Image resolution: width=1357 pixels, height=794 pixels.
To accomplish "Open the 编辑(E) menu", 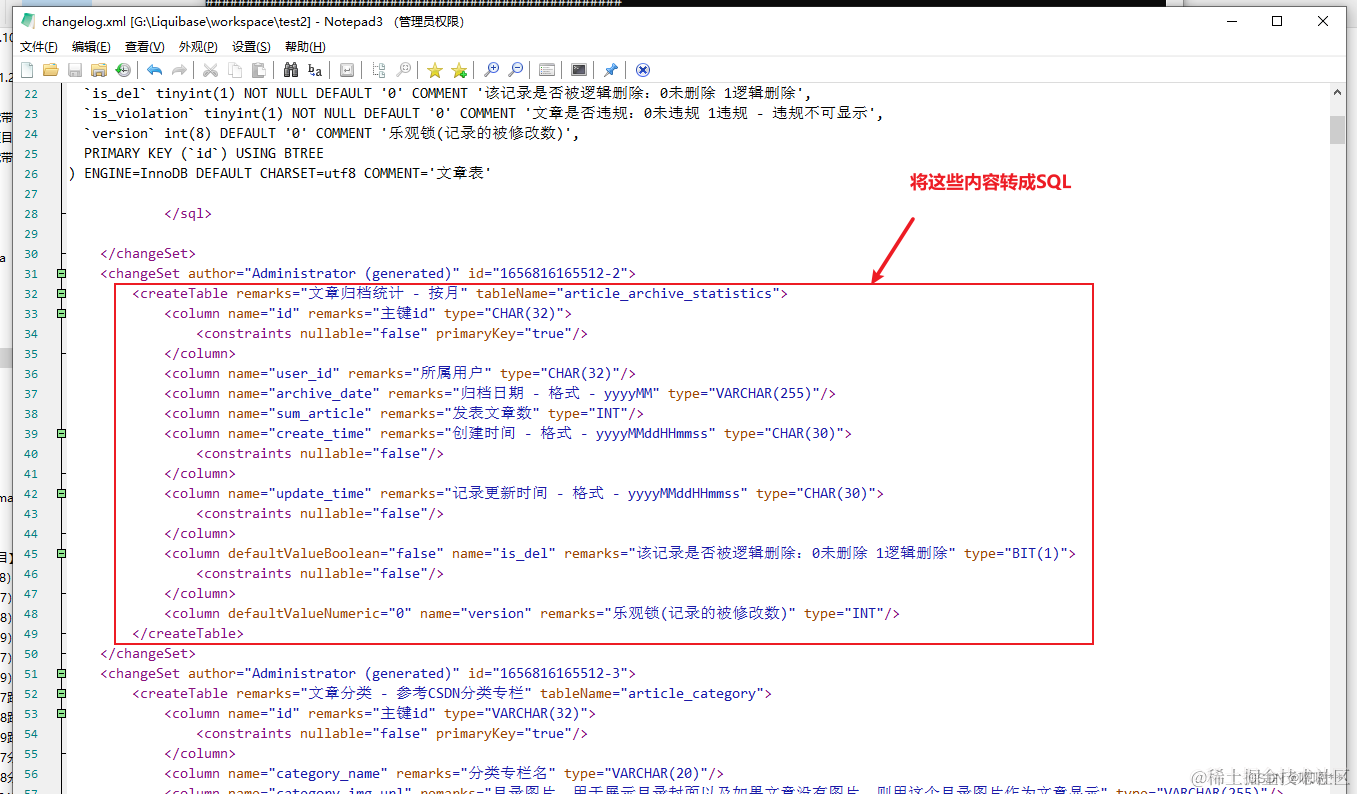I will (91, 46).
